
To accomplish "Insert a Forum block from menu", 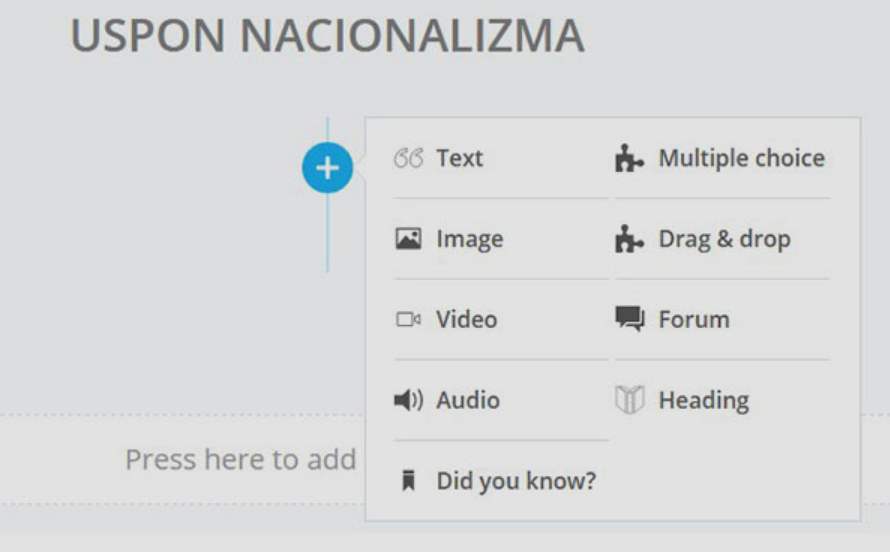I will coord(693,320).
